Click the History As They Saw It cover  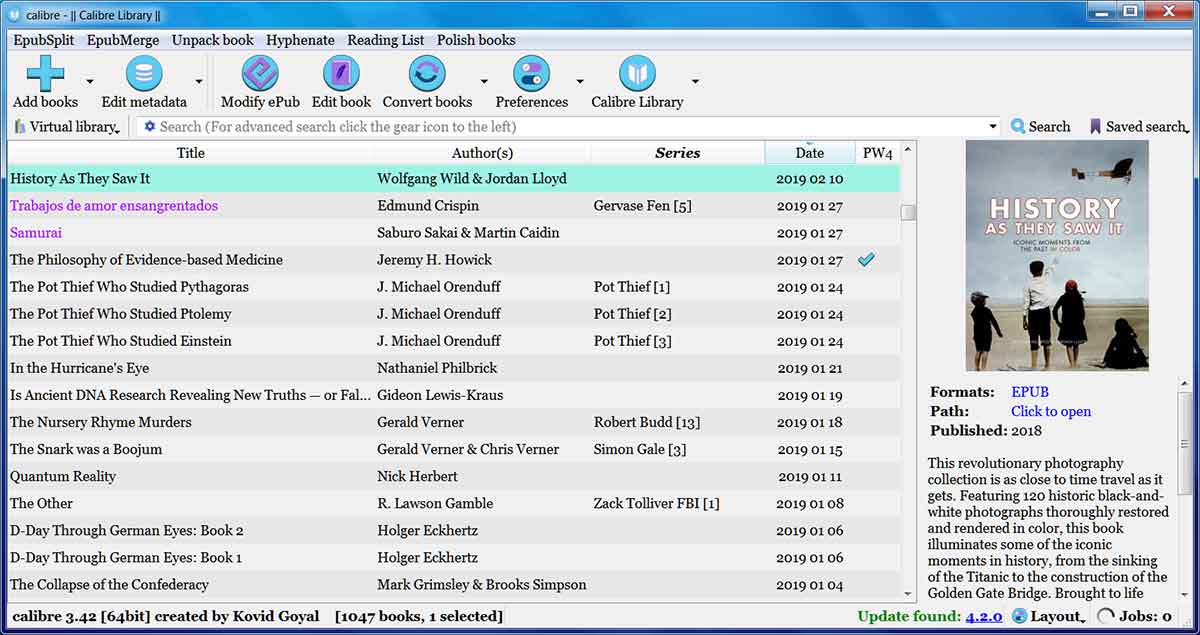click(1056, 256)
